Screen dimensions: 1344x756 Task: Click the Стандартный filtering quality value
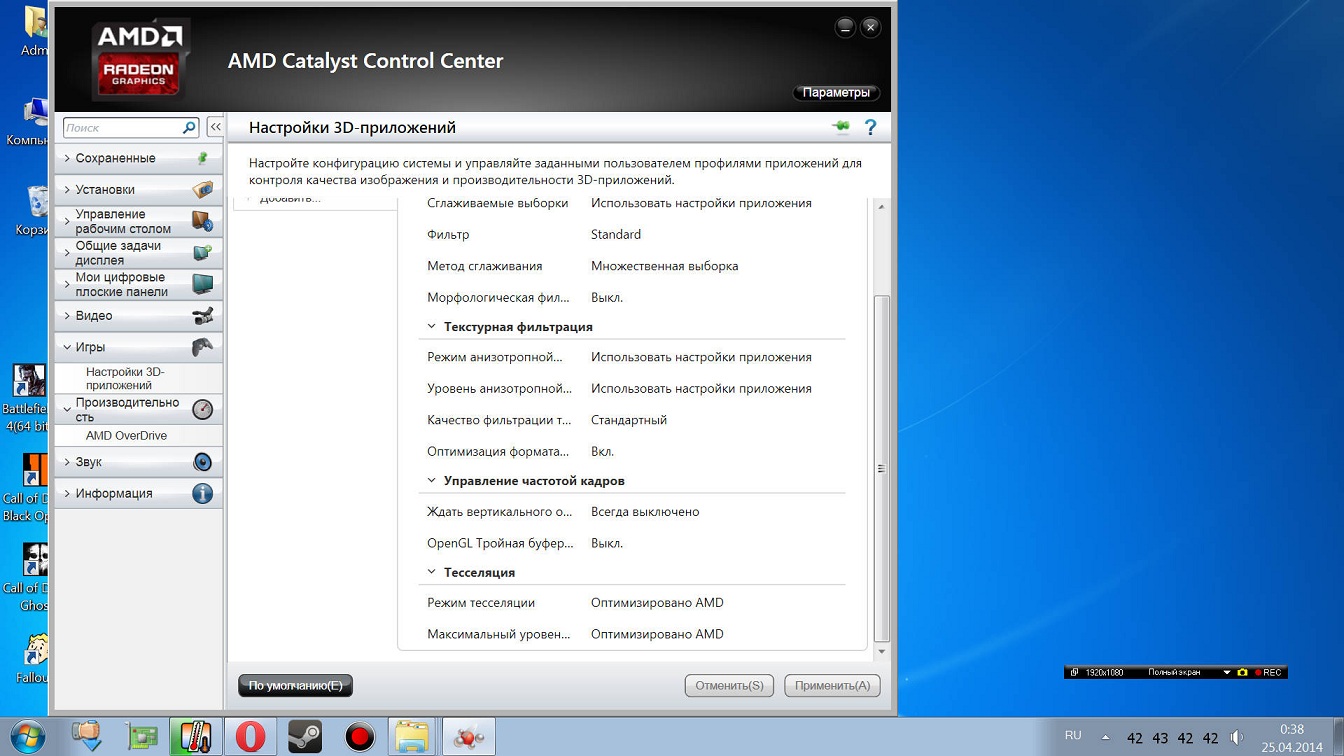pyautogui.click(x=629, y=421)
